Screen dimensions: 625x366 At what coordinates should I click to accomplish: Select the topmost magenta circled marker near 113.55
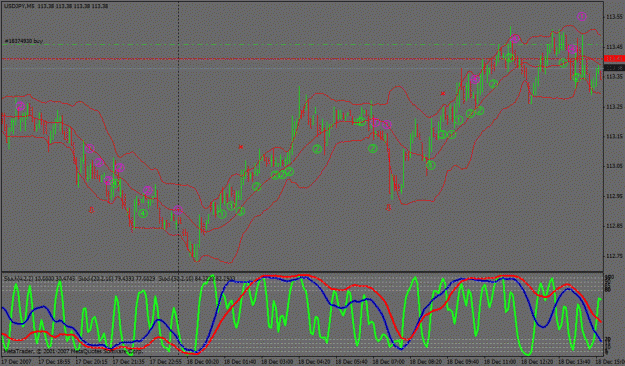click(582, 17)
